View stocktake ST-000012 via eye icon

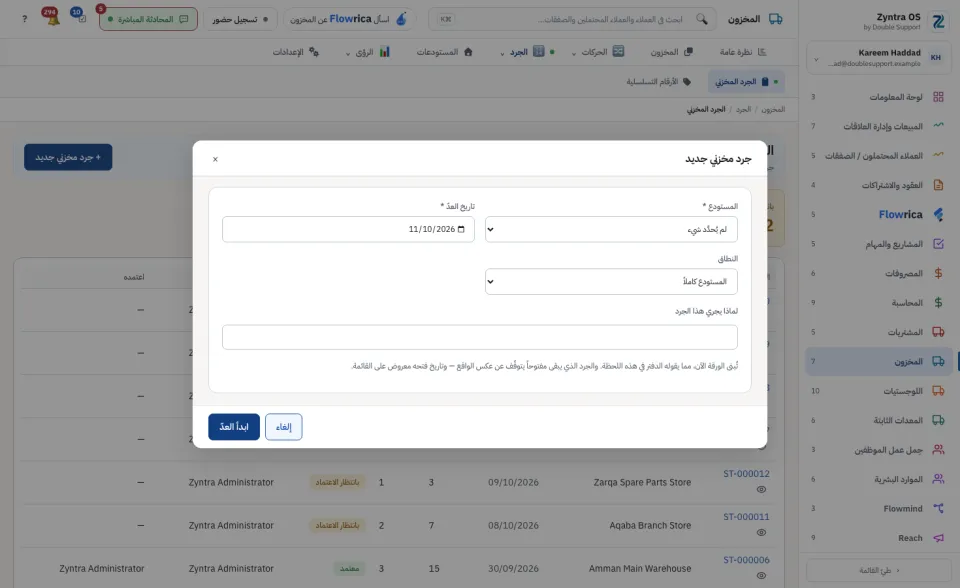coord(761,489)
